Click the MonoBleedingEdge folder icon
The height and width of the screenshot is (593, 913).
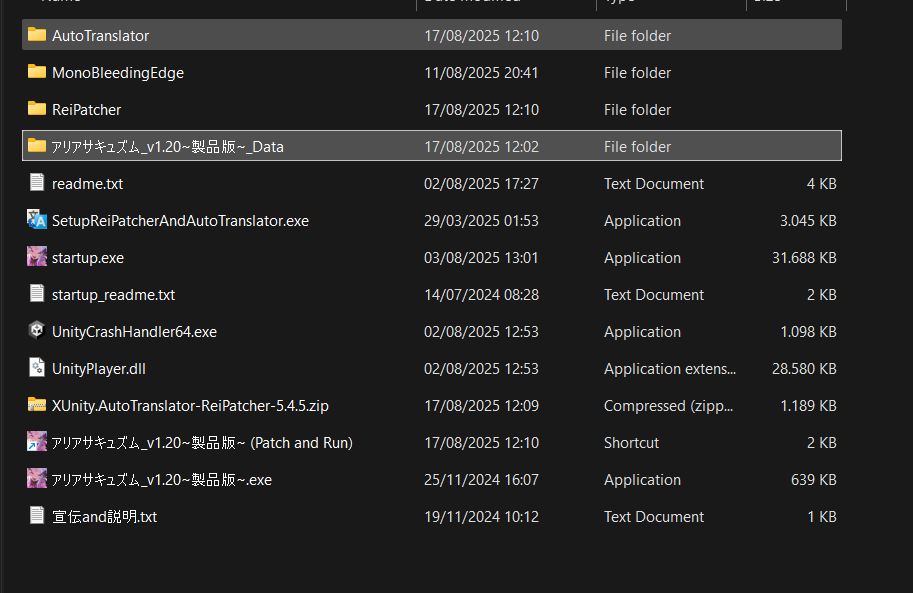(x=37, y=72)
